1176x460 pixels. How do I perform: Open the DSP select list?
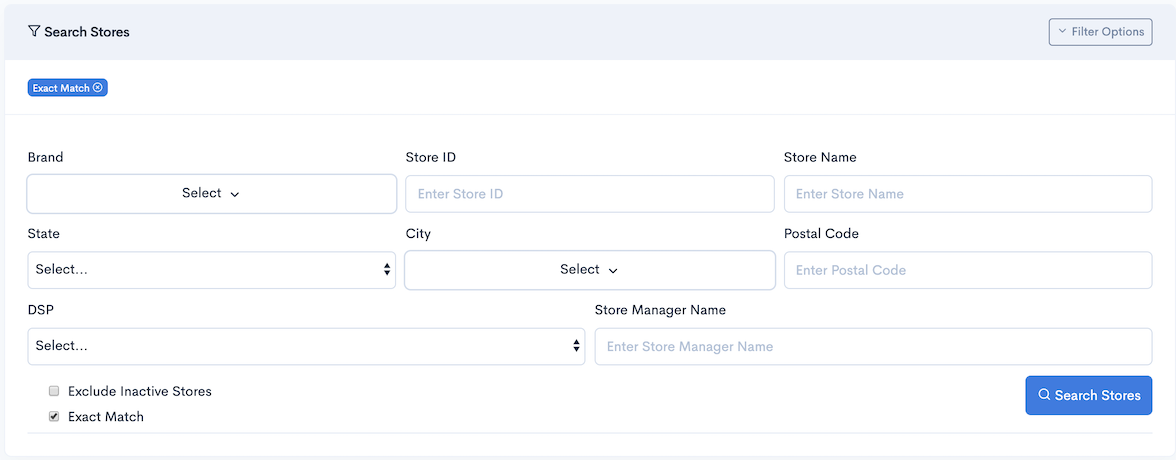(x=306, y=347)
